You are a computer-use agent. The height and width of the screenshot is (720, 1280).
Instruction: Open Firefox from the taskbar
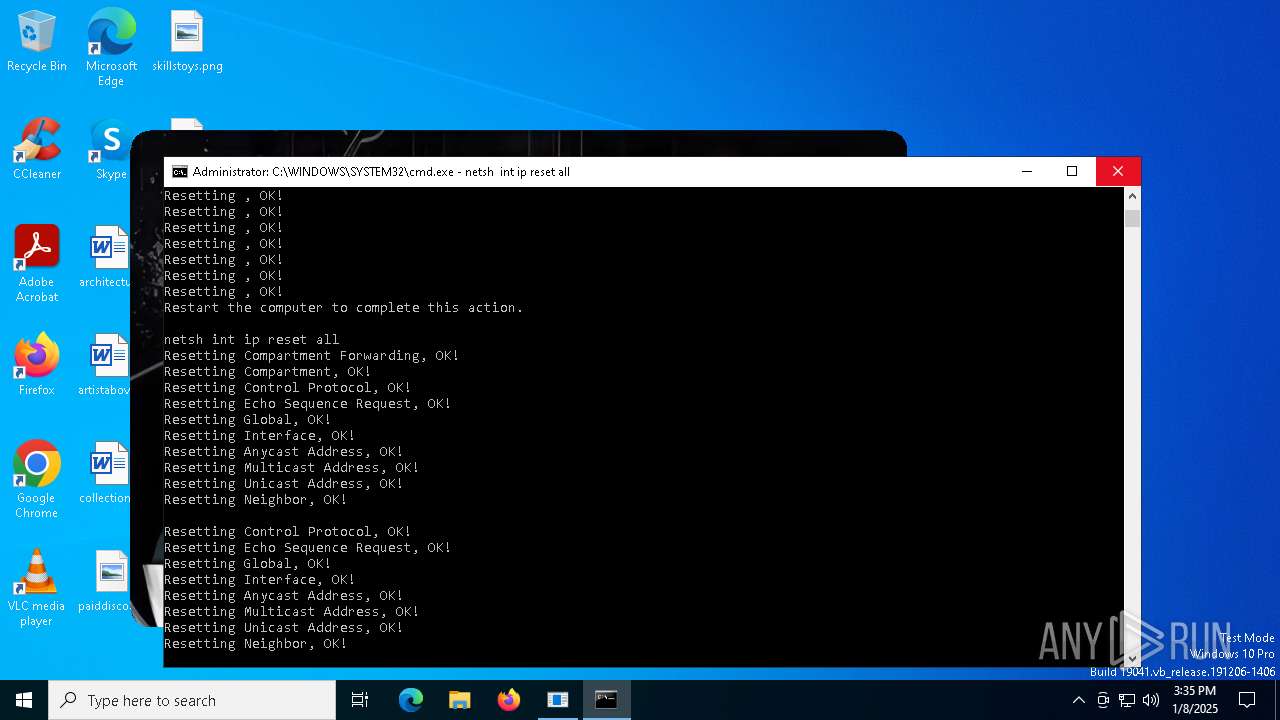508,700
